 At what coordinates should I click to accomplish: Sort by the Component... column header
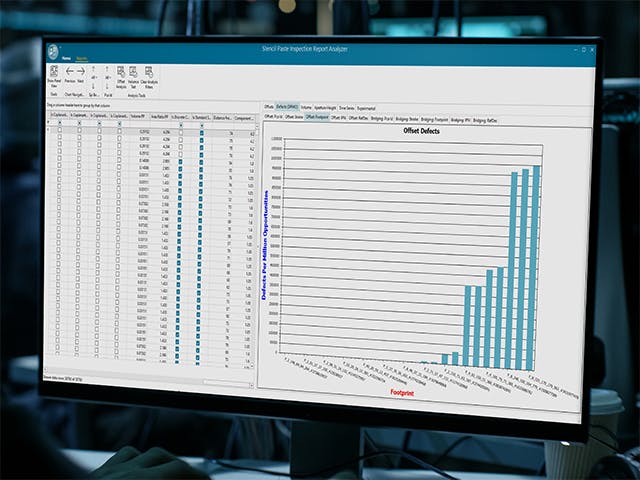[244, 119]
